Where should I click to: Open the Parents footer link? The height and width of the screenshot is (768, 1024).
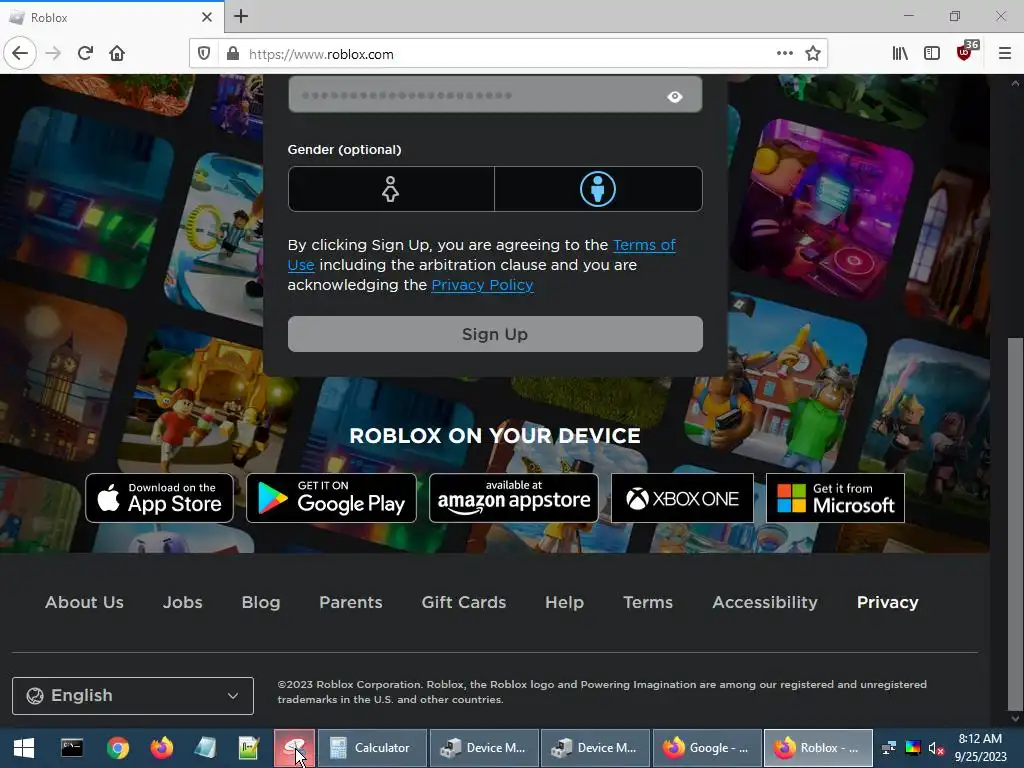pos(351,602)
